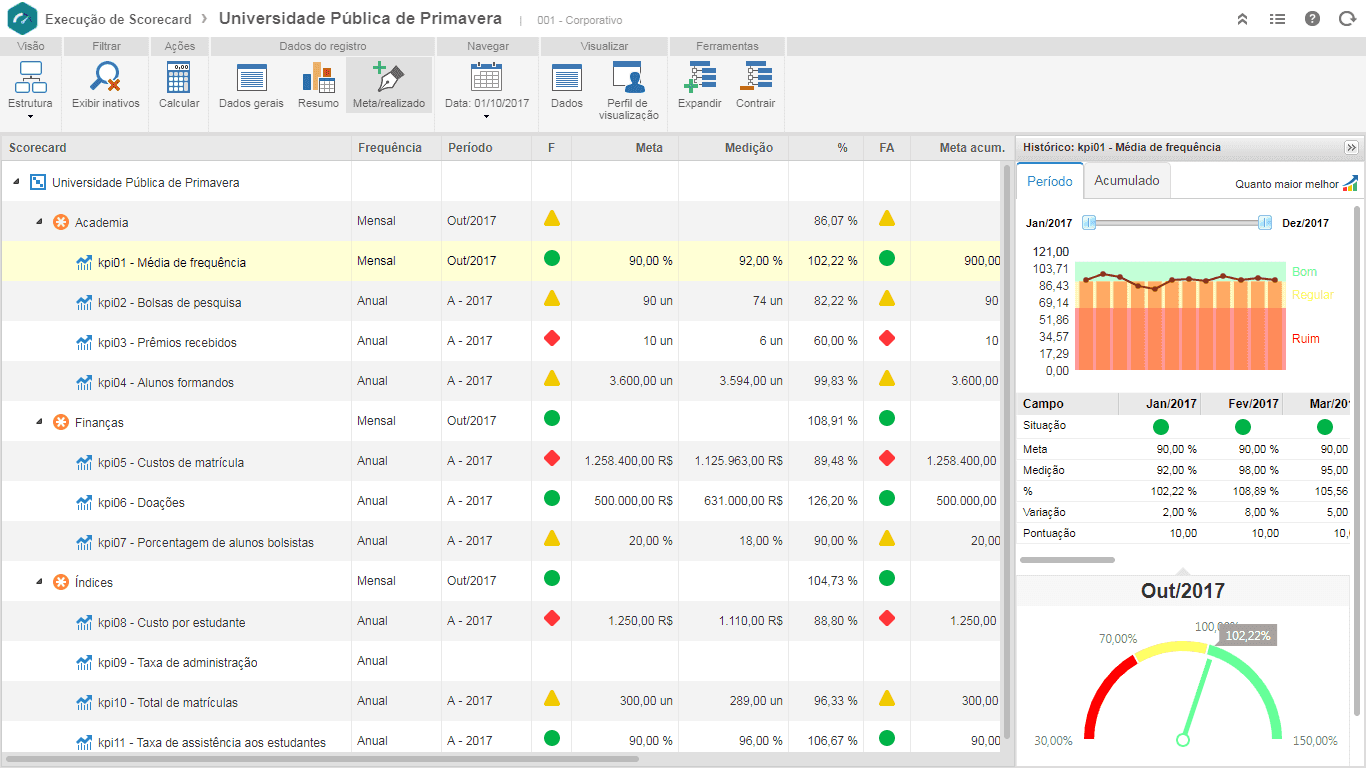Open the Data: 01/10/2017 date dropdown
The image size is (1366, 768).
click(x=487, y=90)
